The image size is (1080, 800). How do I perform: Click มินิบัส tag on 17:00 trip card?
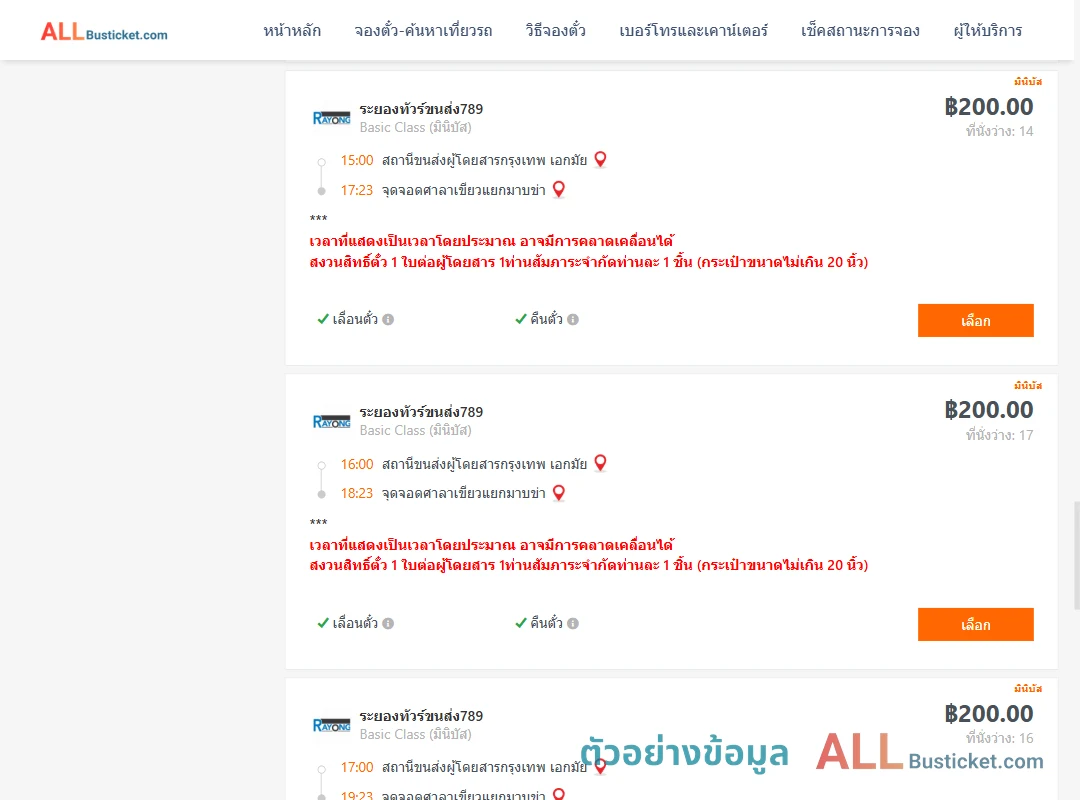point(1028,688)
